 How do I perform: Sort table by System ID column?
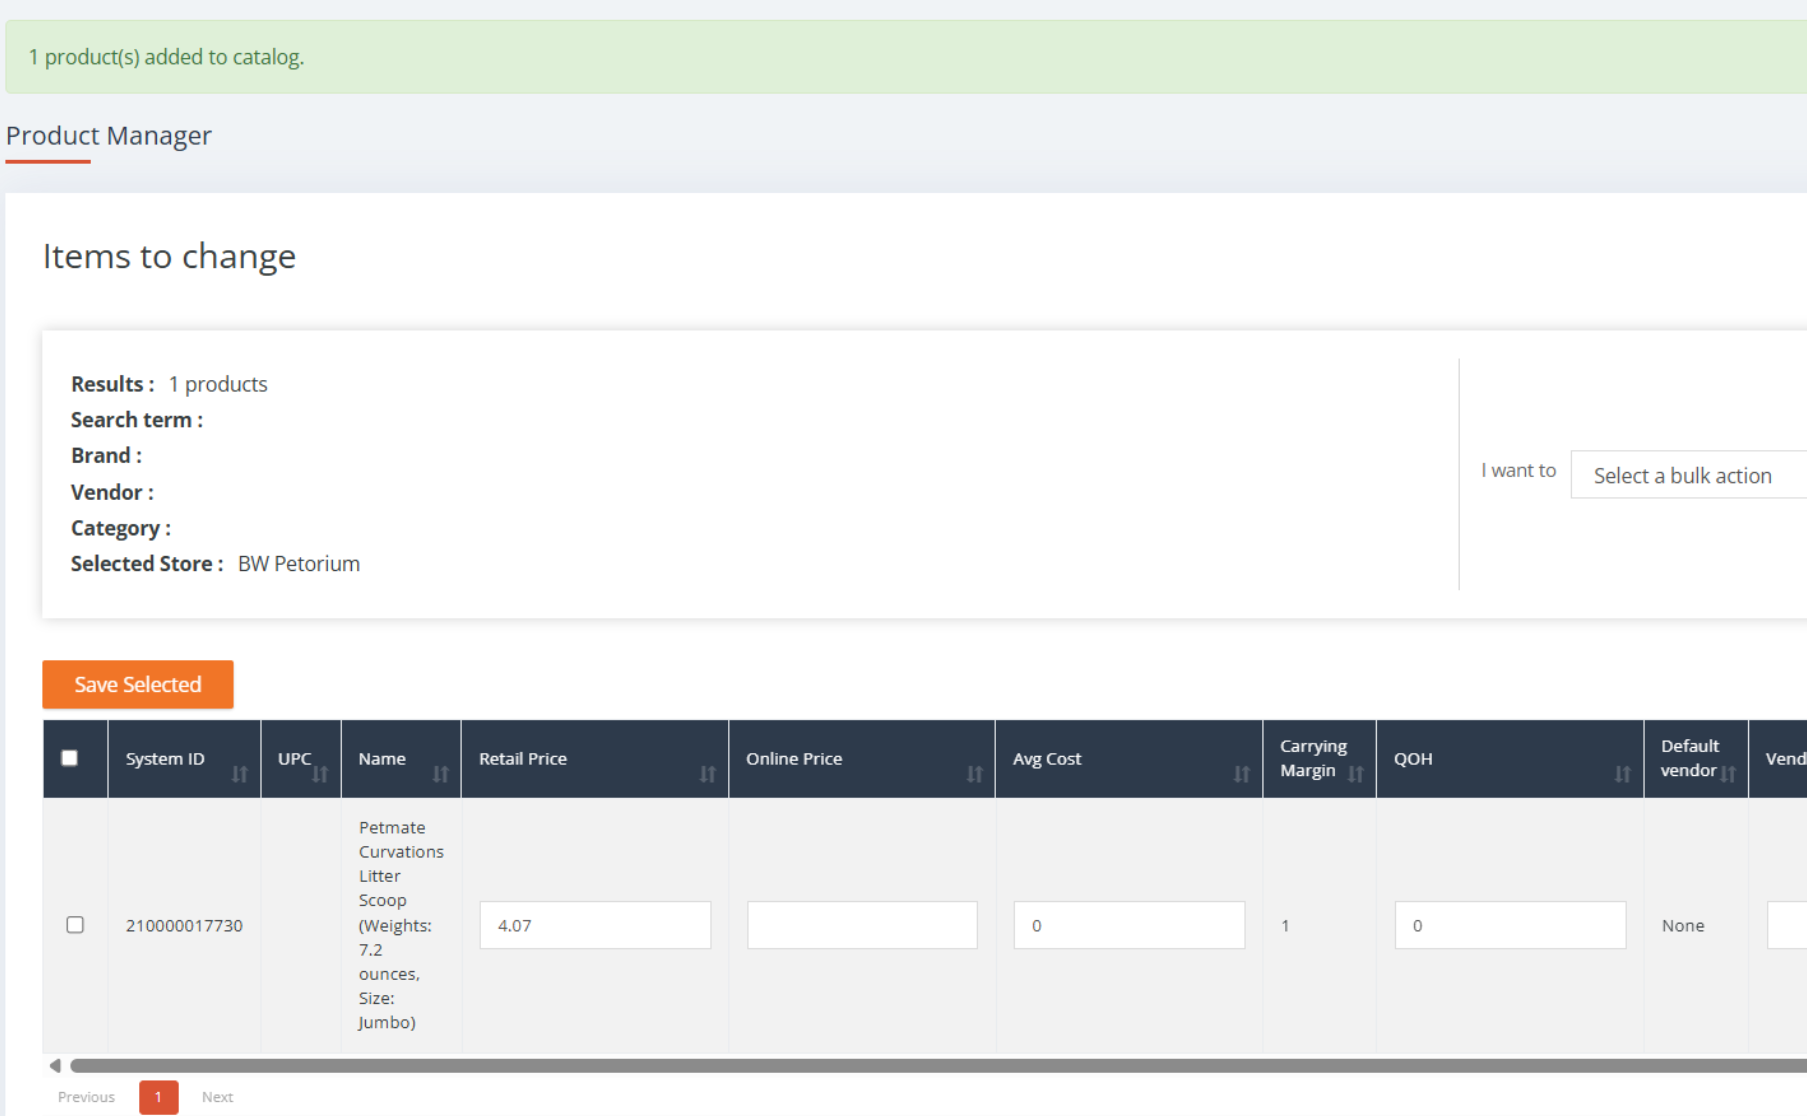239,774
